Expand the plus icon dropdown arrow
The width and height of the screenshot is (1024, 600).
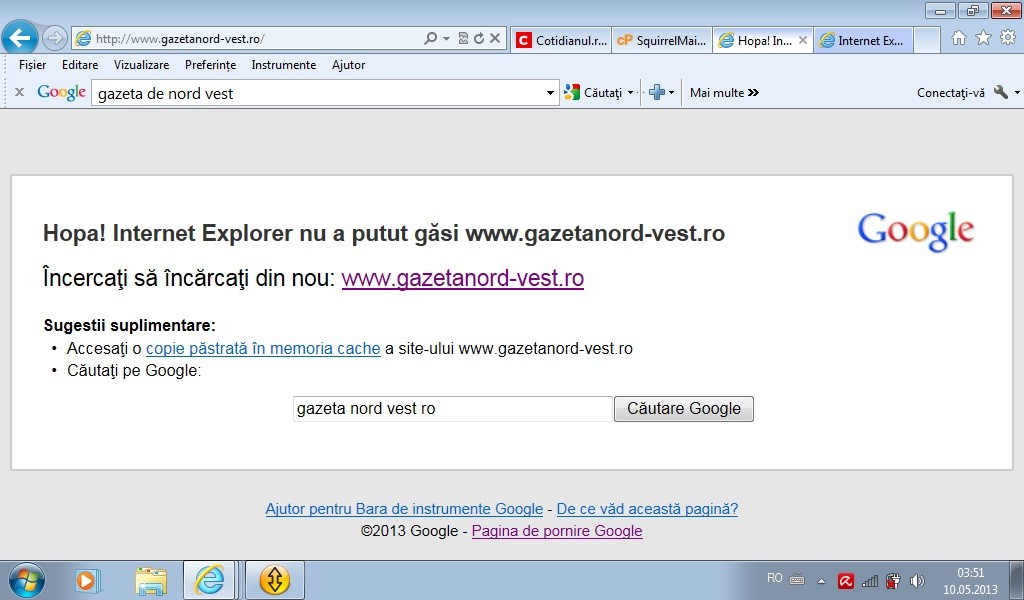click(x=671, y=93)
